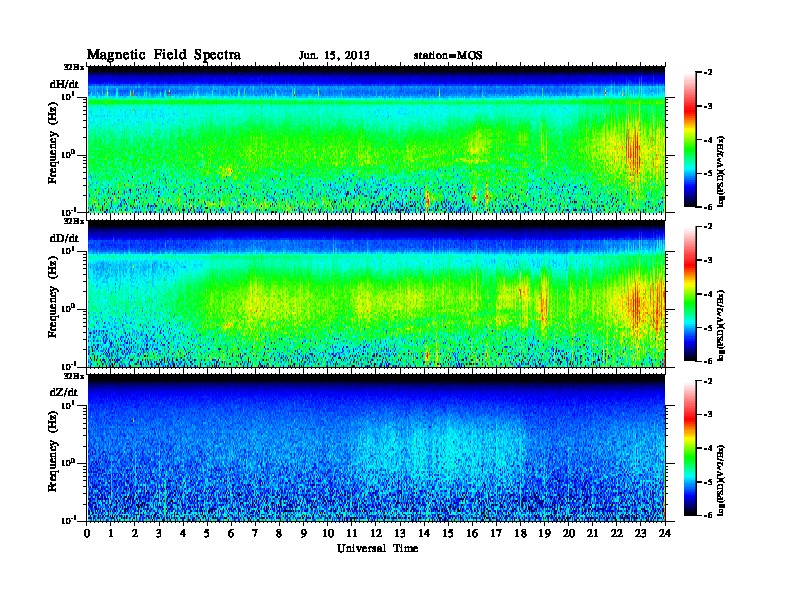792x612 pixels.
Task: Click the "station=MOS" label
Action: click(x=448, y=56)
